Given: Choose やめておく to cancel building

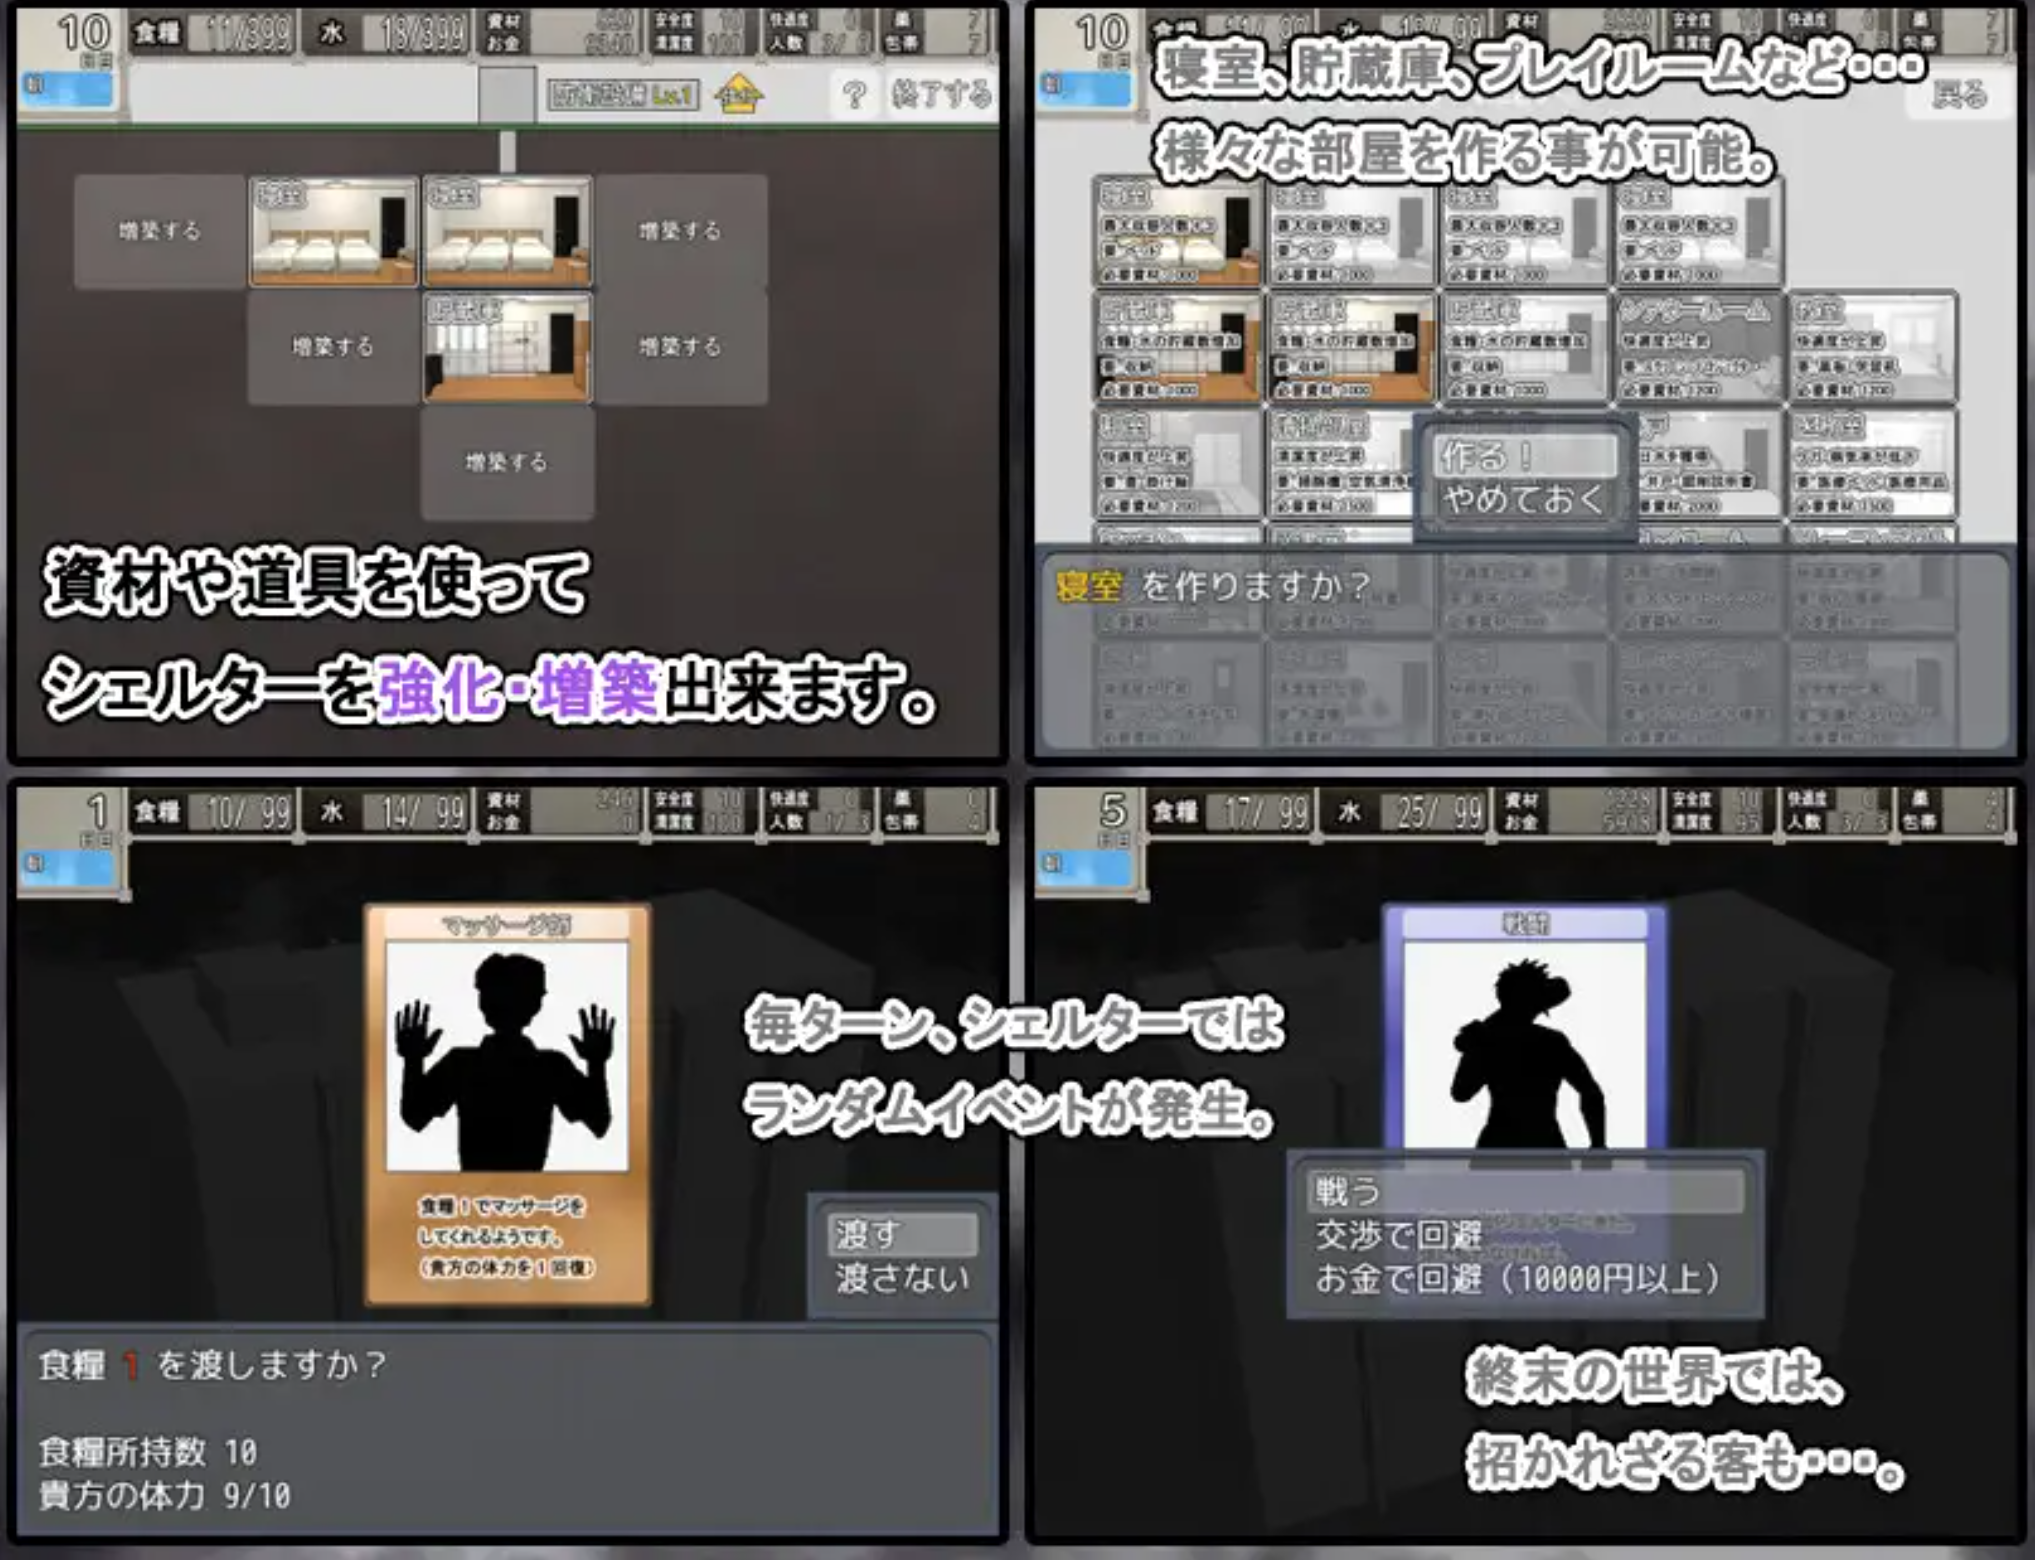Looking at the screenshot, I should coord(1522,498).
